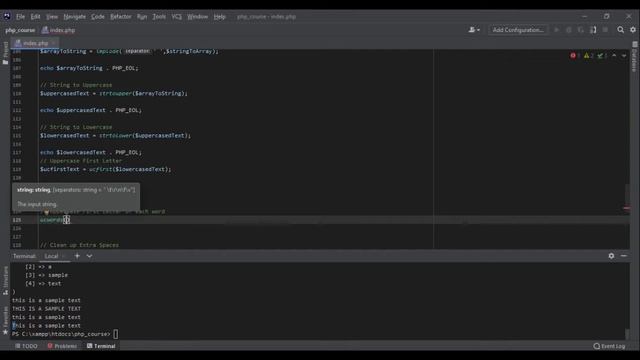
Task: Open the Structure tool window sidebar button
Action: [5, 280]
